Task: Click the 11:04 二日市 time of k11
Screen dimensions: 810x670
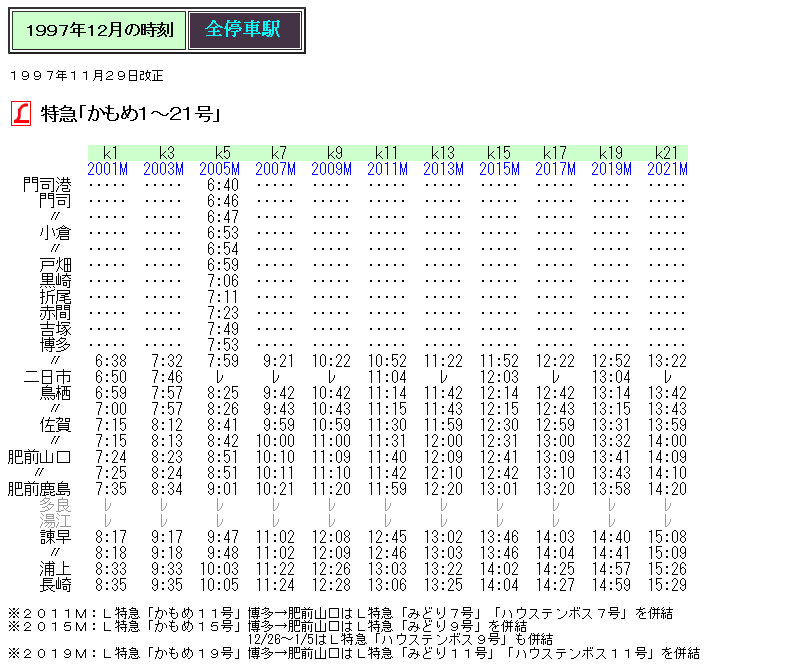Action: (x=387, y=377)
